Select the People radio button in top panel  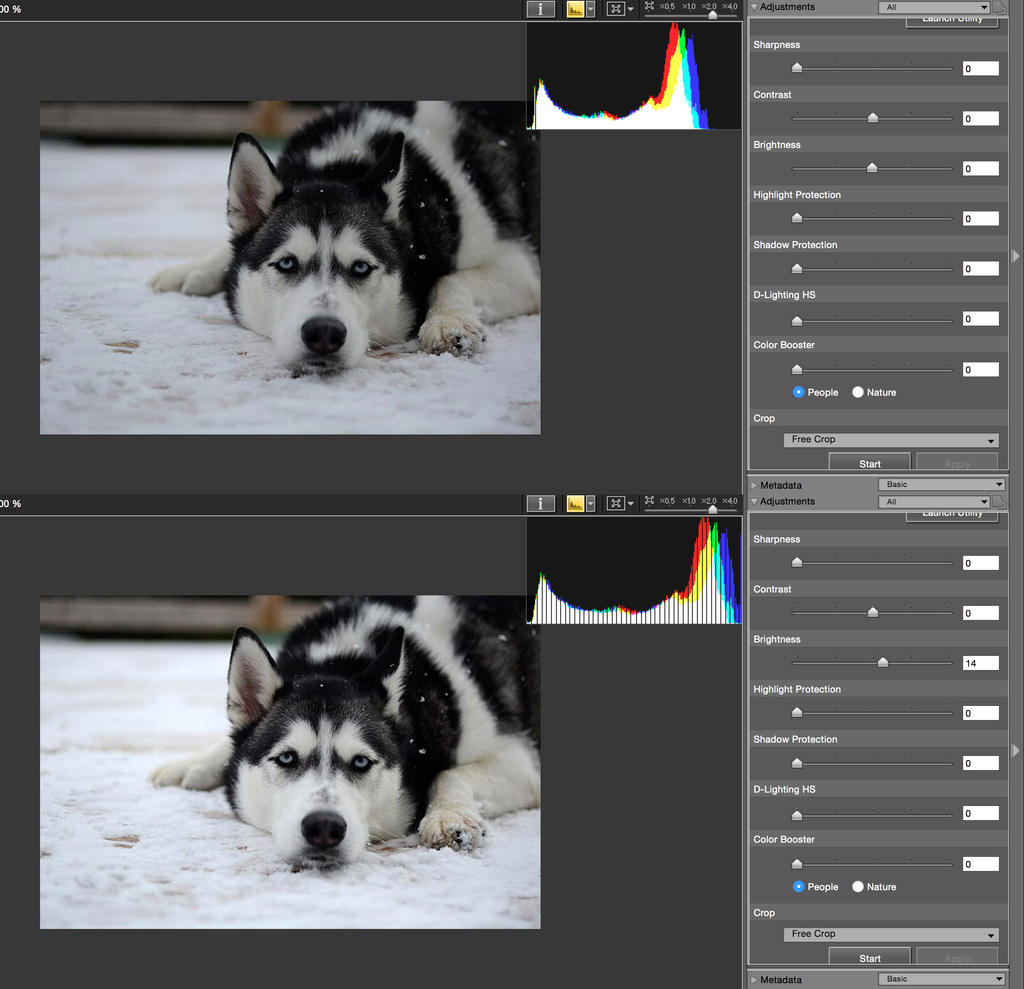click(798, 392)
